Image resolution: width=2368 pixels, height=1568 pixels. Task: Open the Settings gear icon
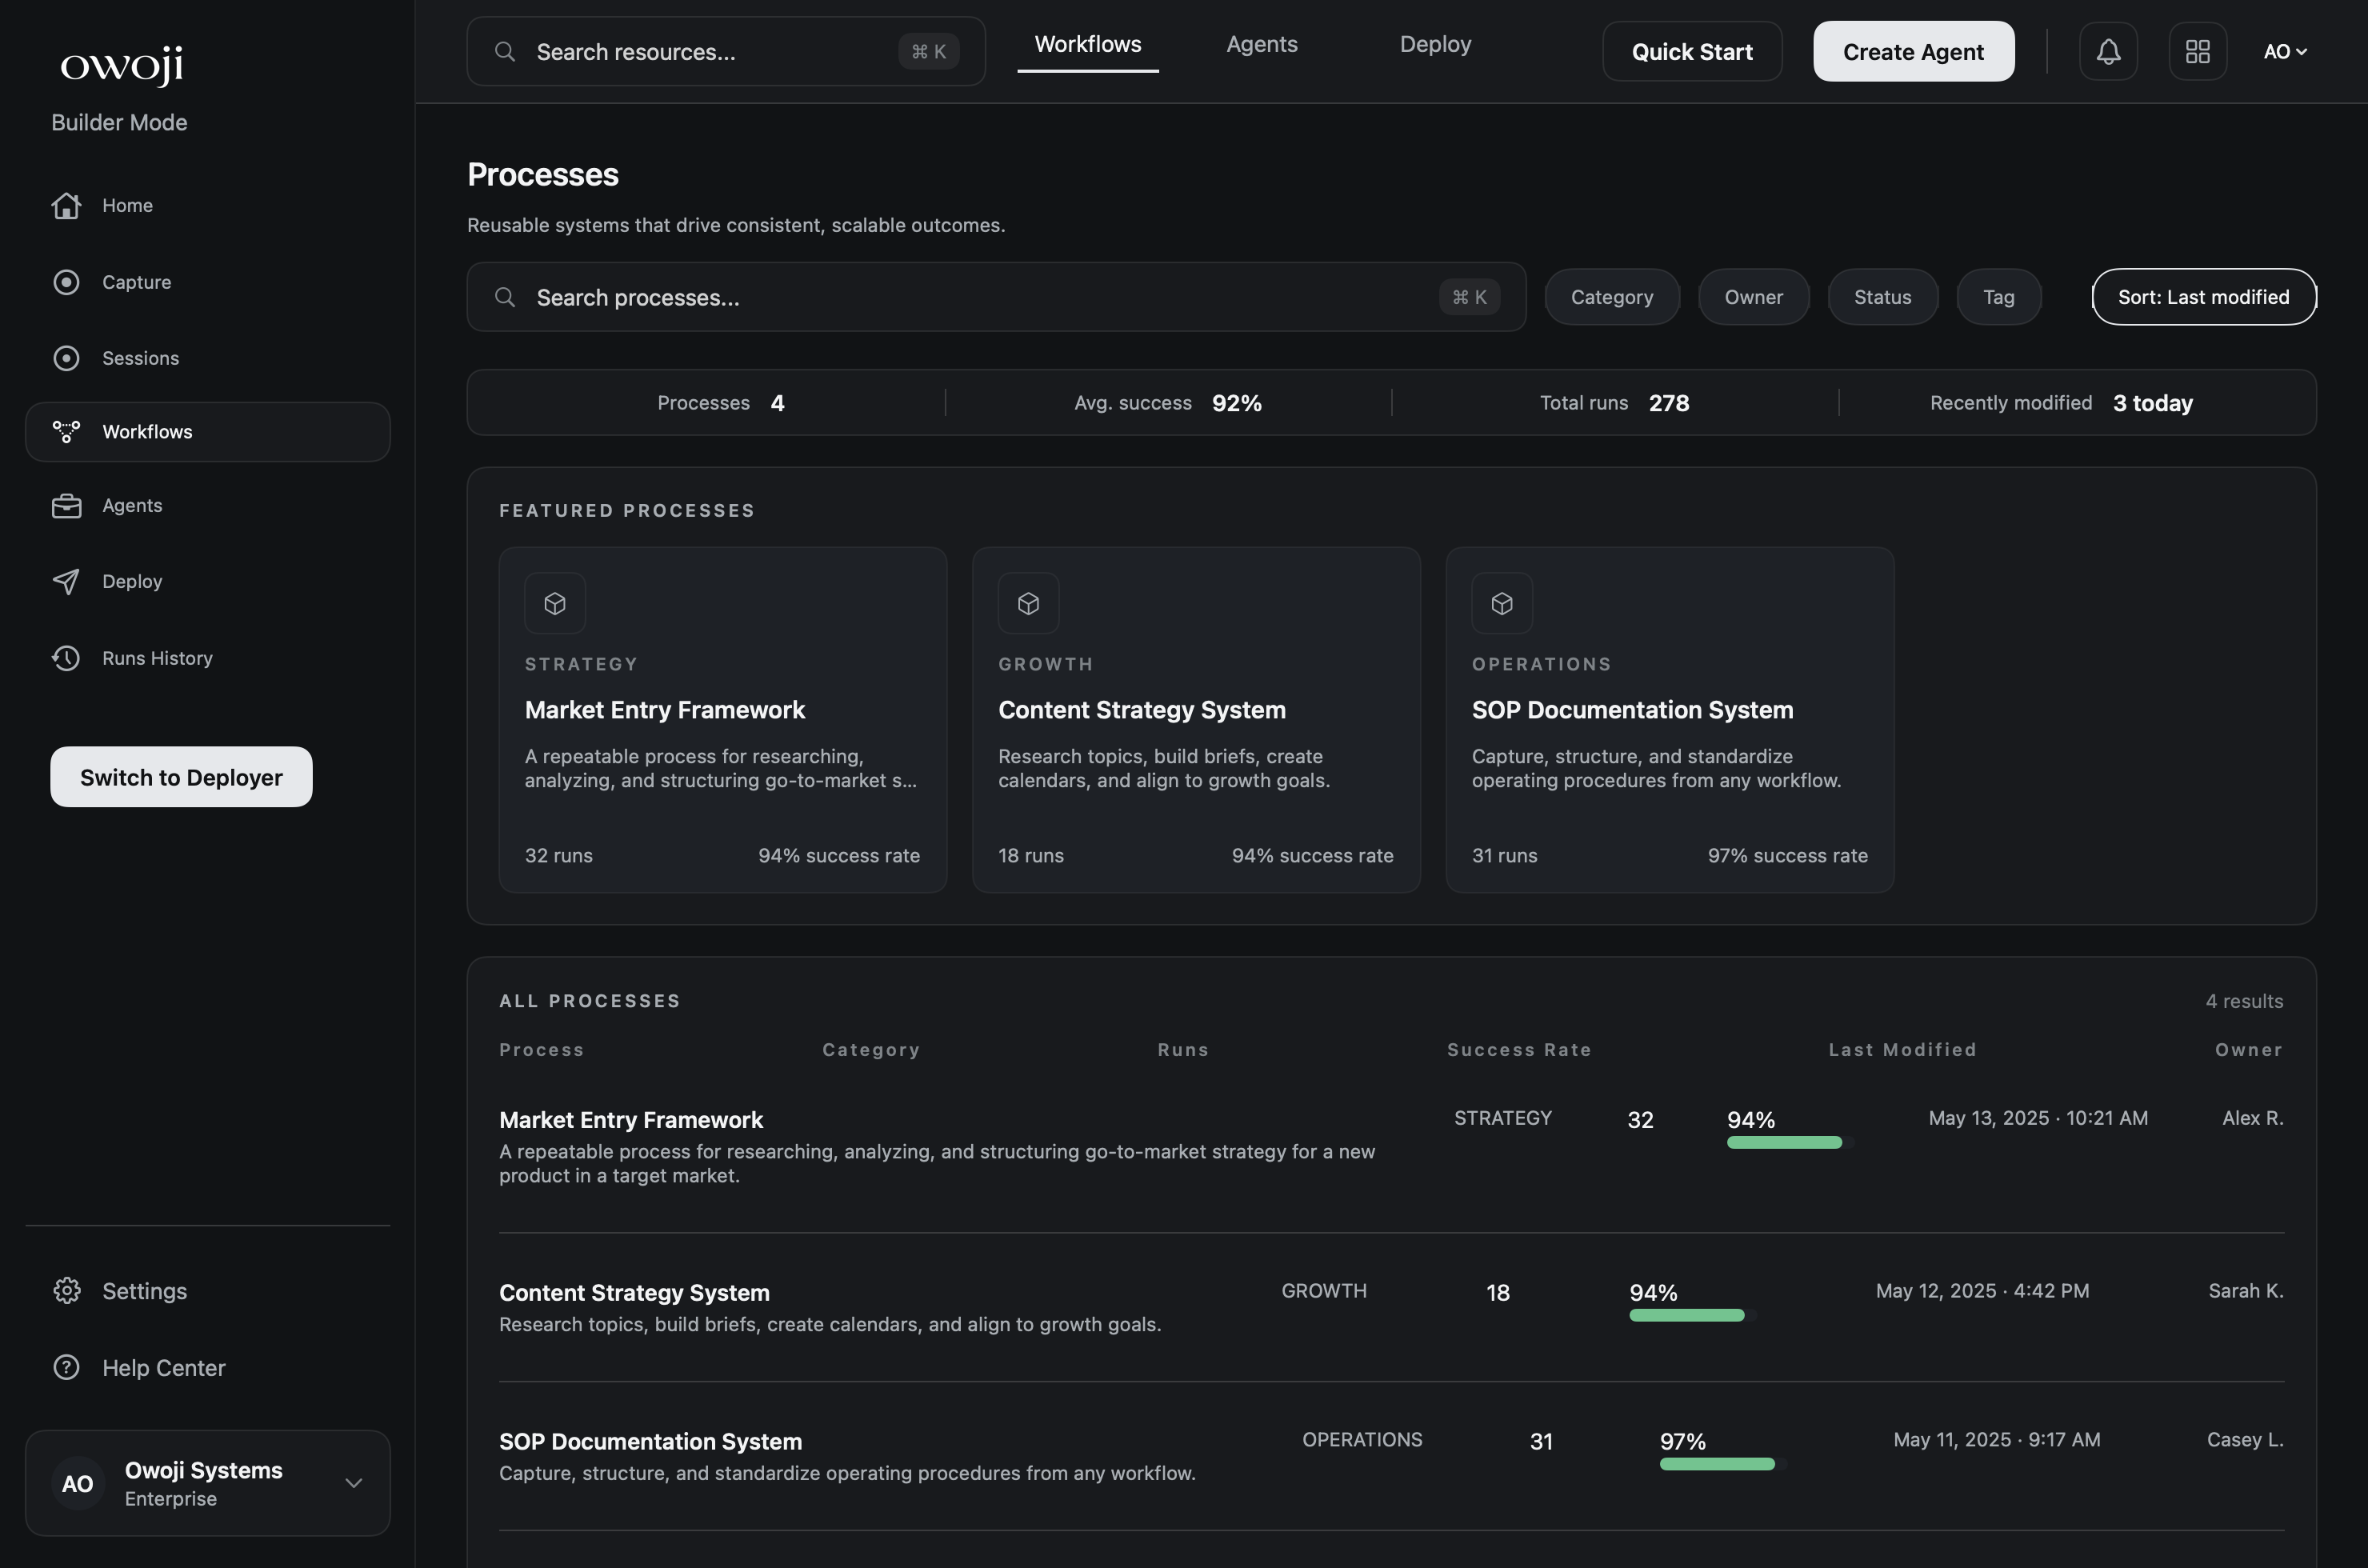point(66,1290)
